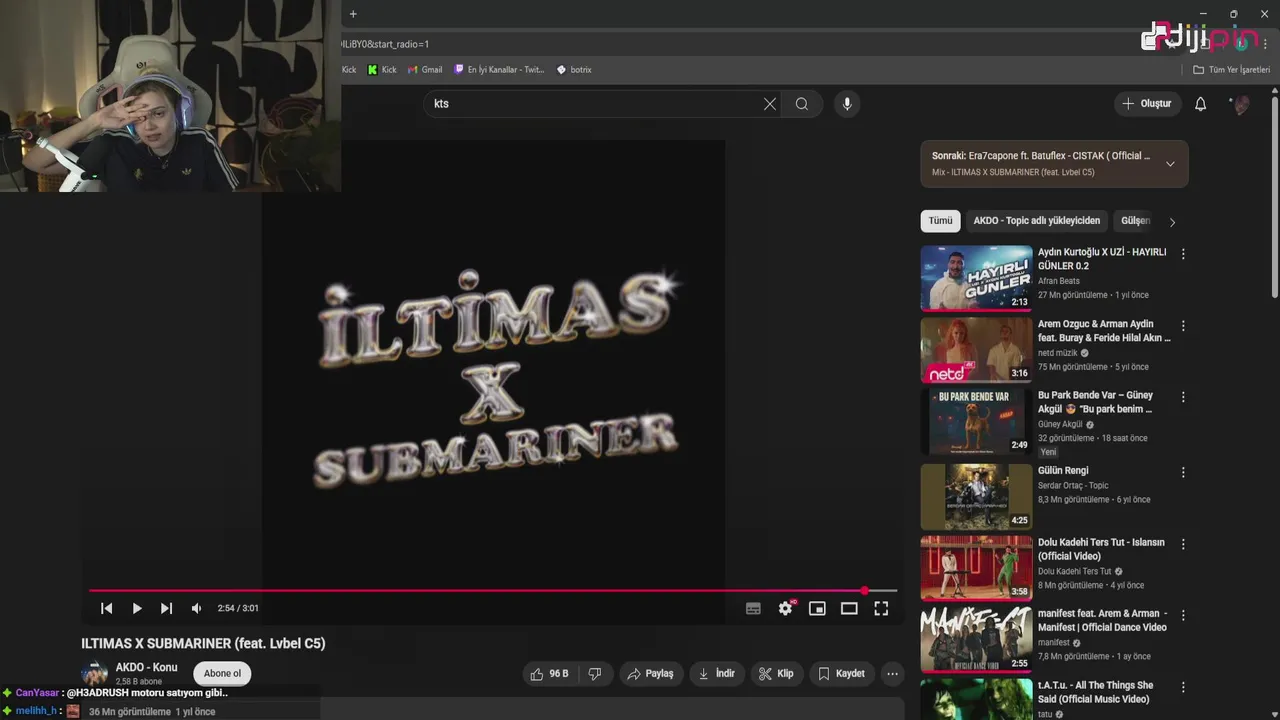Open Manifest Official Dance Video thumbnail
Screen dimensions: 1280x720
point(976,640)
